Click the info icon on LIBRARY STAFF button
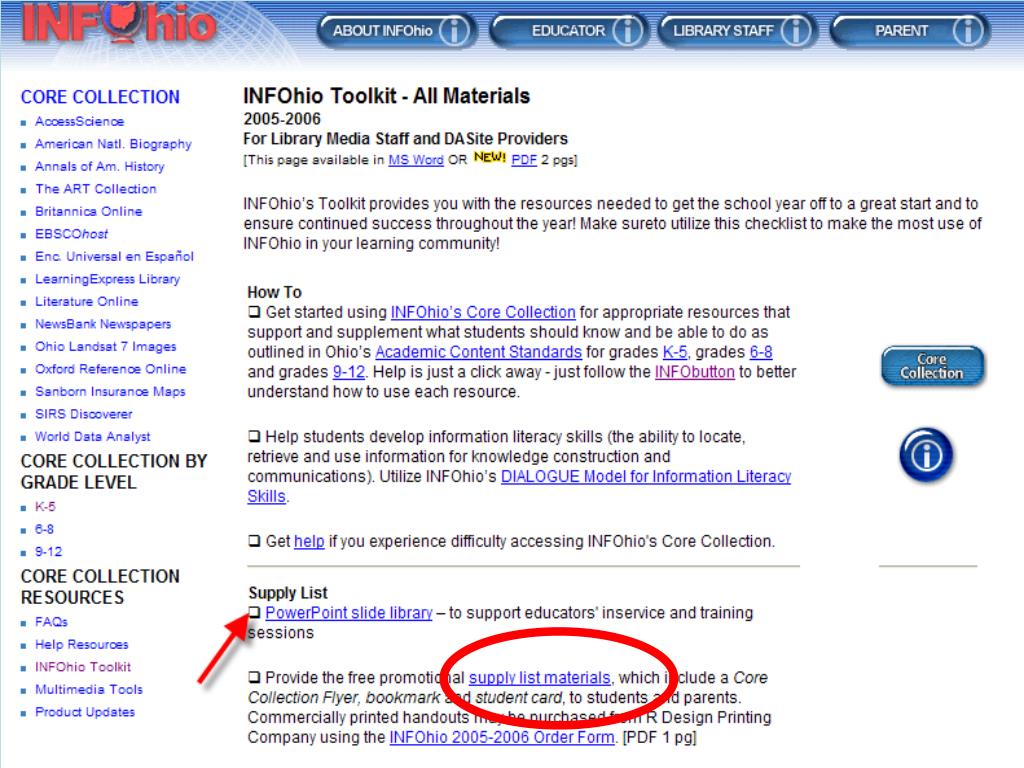 pyautogui.click(x=796, y=31)
